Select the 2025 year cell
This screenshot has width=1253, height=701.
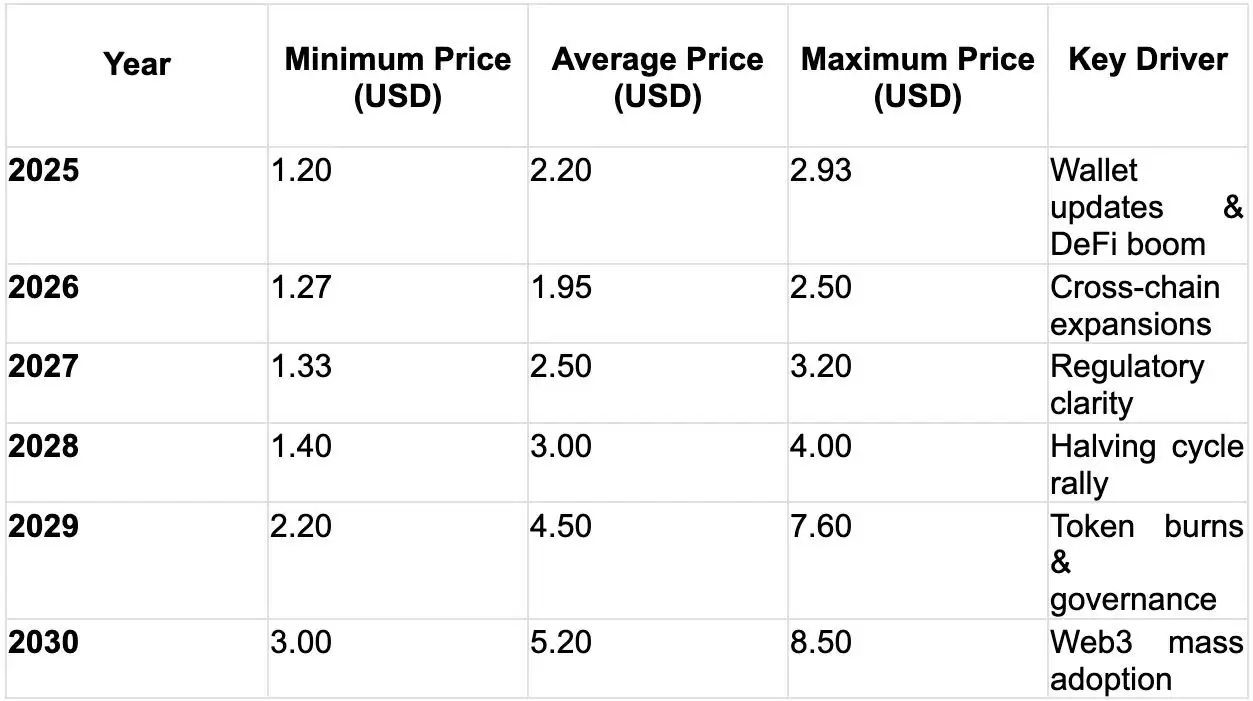point(44,171)
